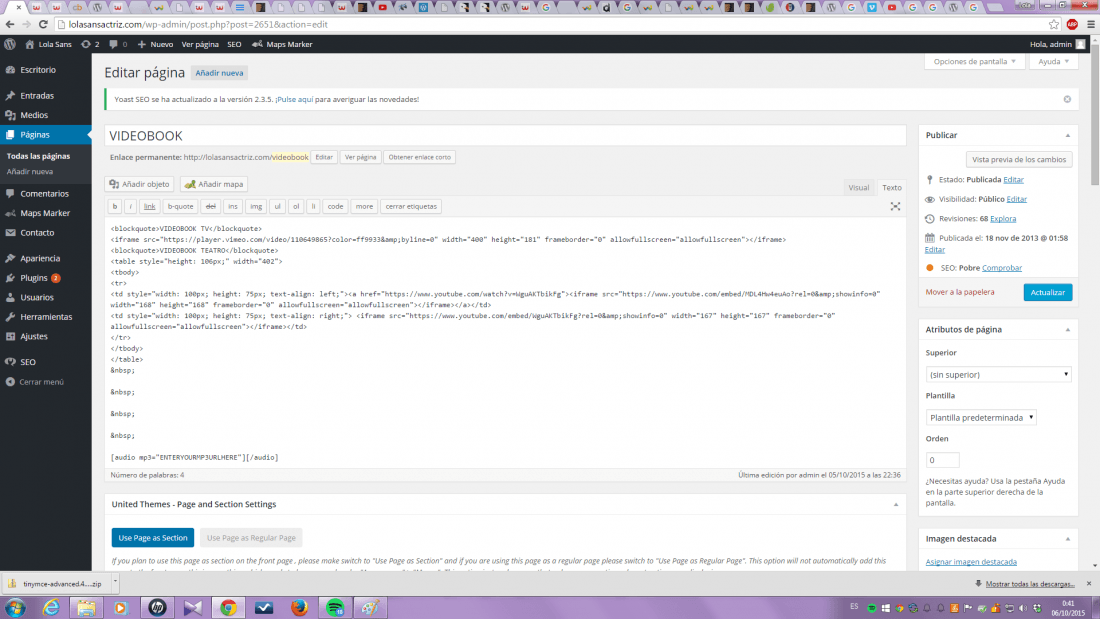Click Comprobar SEO link
The height and width of the screenshot is (619, 1100).
tap(1002, 268)
